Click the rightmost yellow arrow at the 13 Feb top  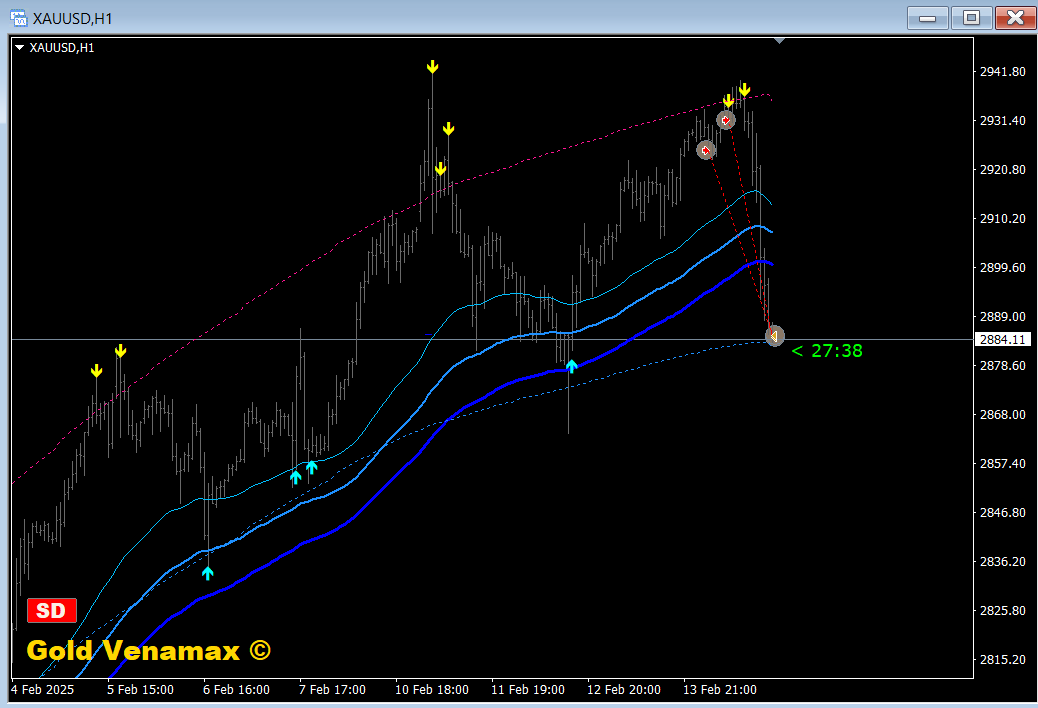[x=745, y=90]
